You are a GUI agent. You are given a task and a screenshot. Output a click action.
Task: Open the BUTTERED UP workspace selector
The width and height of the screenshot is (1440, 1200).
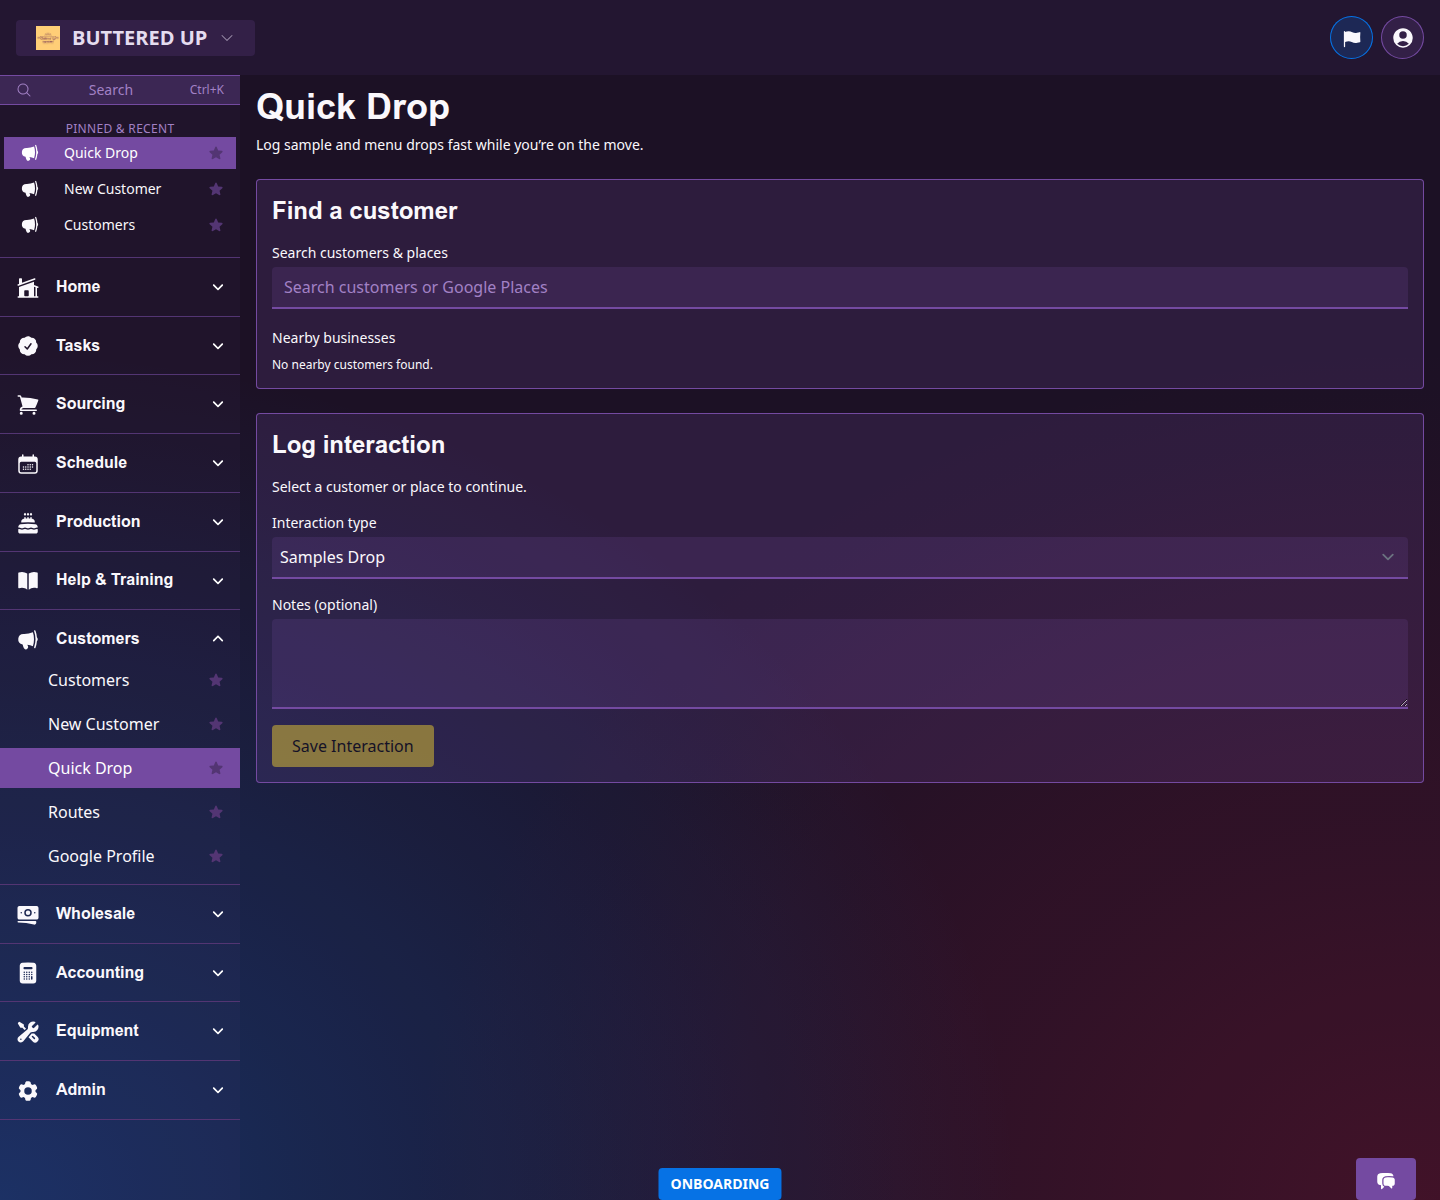point(135,37)
